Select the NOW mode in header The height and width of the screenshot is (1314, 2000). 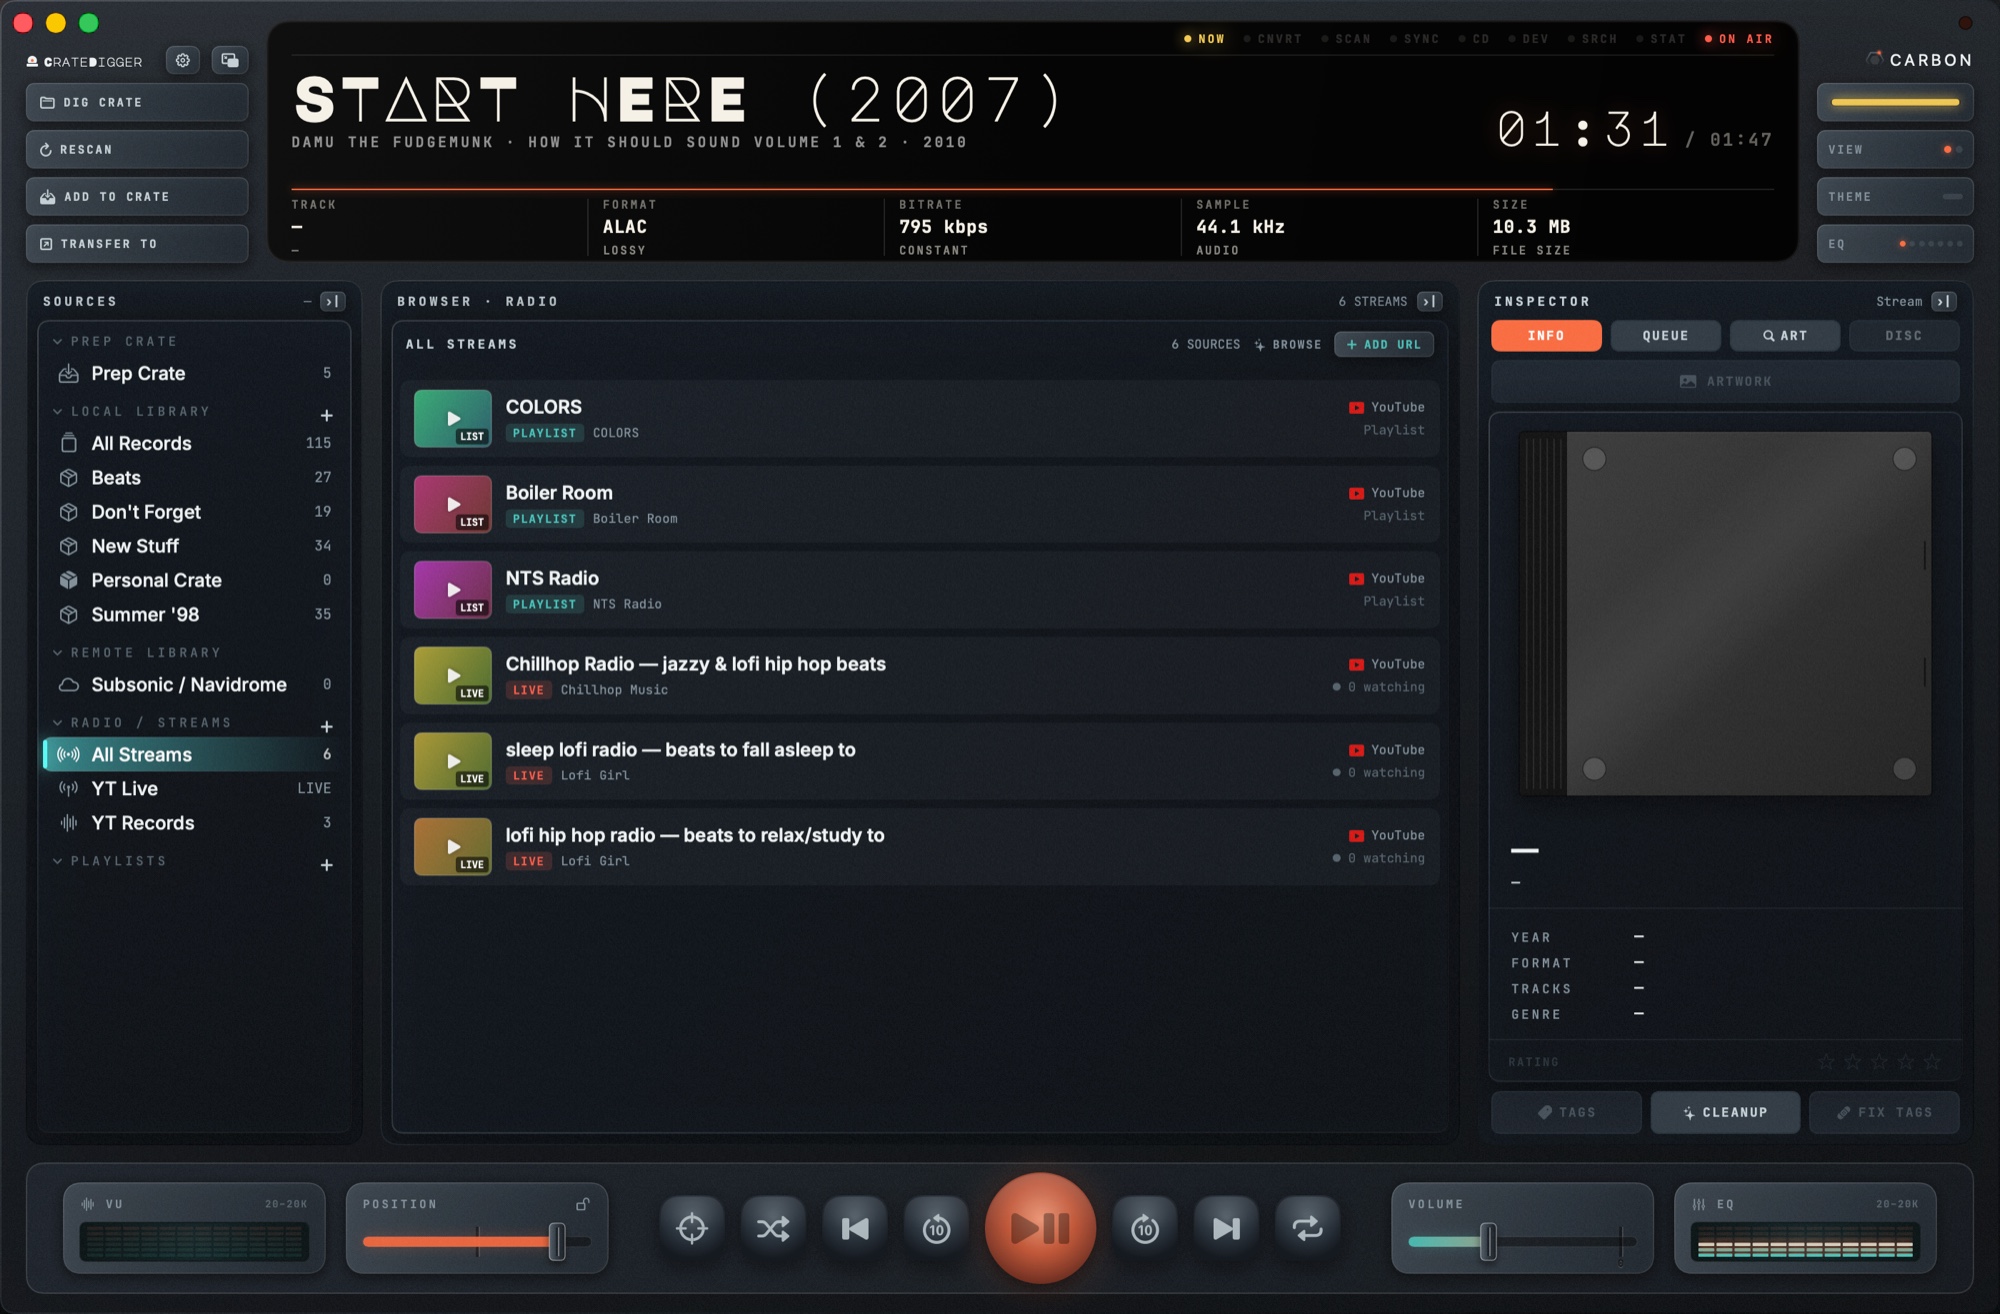(x=1204, y=39)
